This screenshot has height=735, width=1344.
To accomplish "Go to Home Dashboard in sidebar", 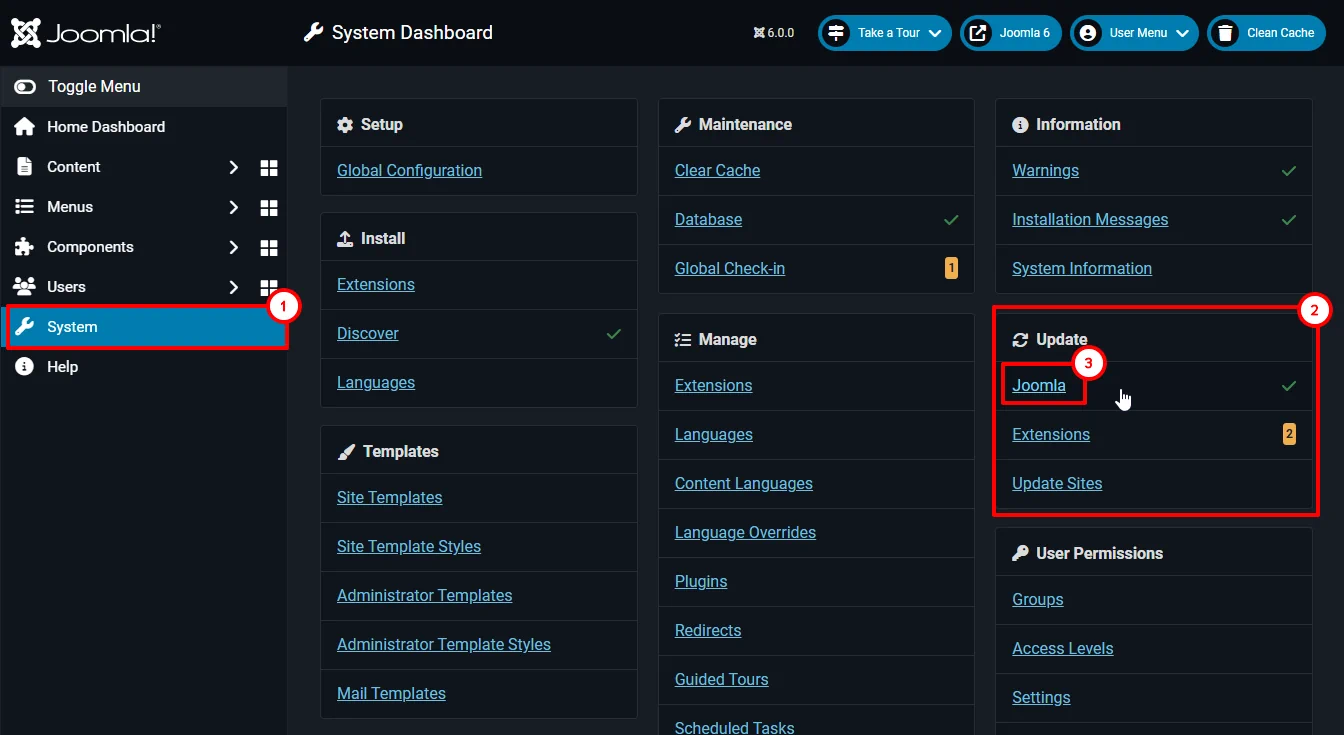I will (105, 127).
